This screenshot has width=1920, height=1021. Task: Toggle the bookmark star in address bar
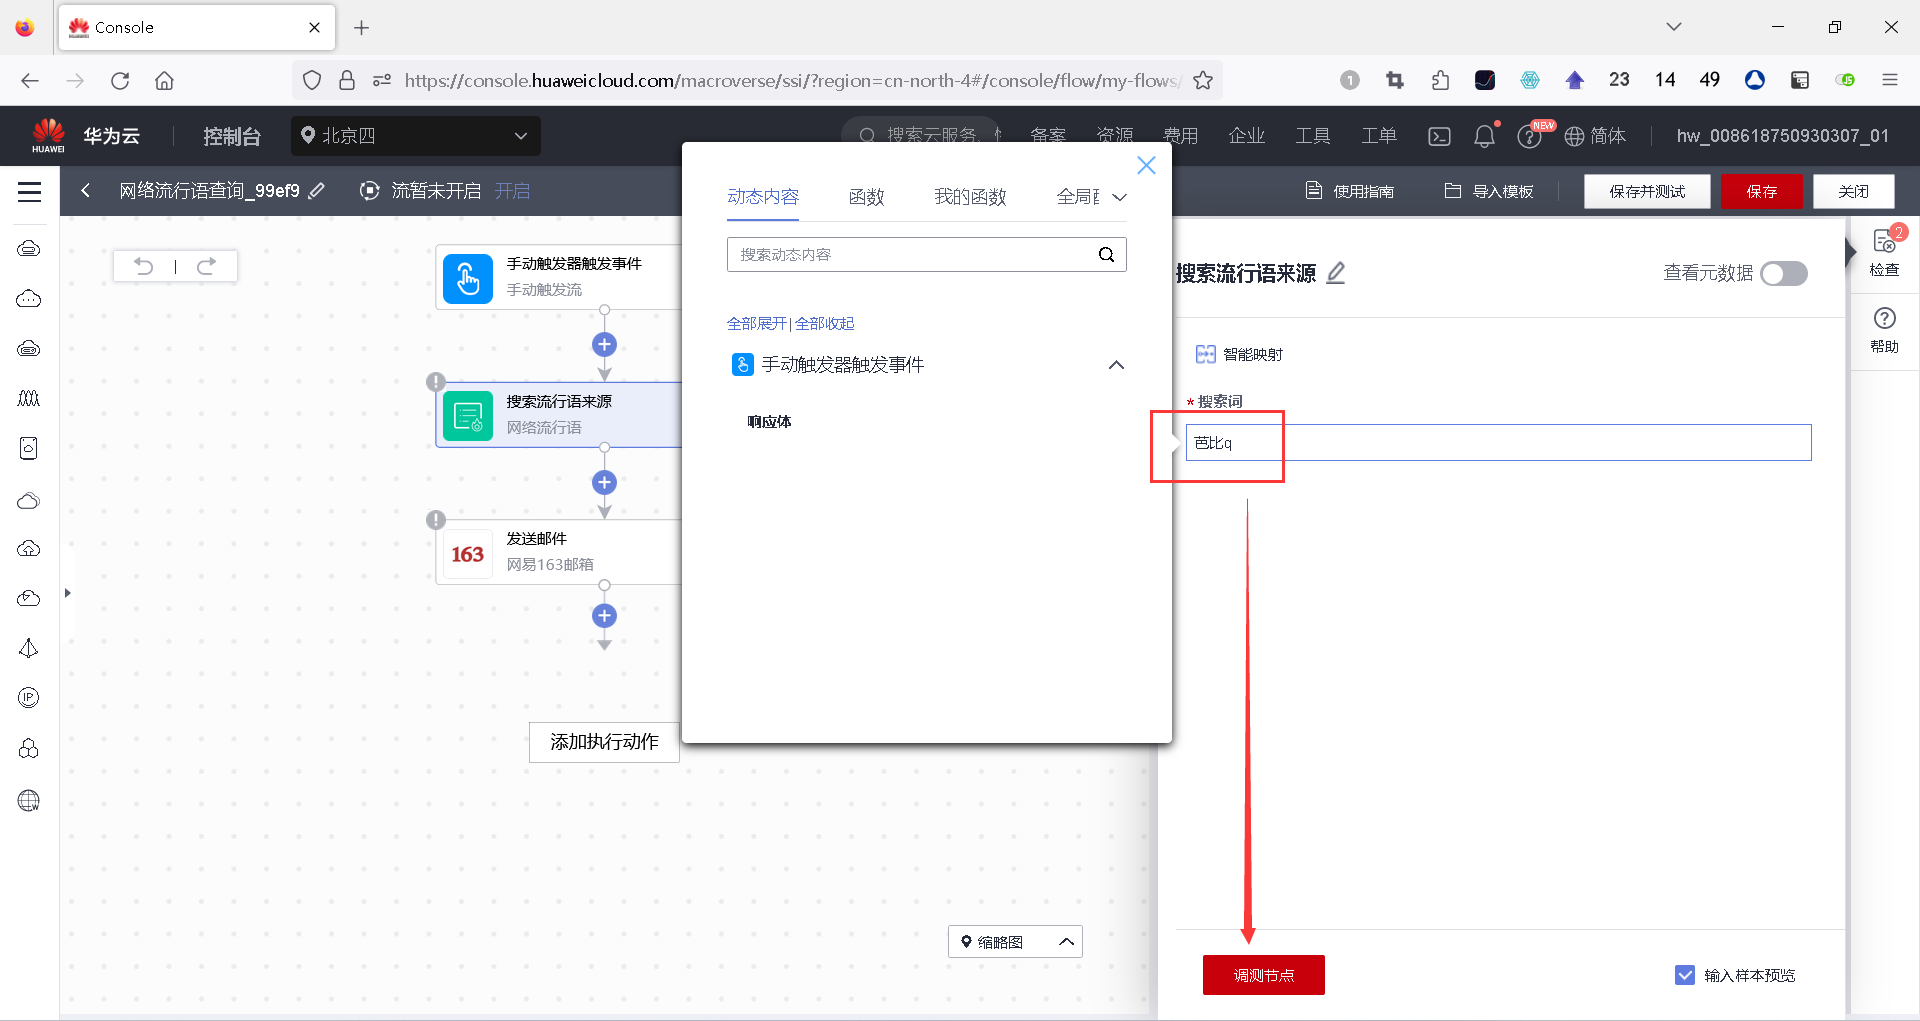1204,80
